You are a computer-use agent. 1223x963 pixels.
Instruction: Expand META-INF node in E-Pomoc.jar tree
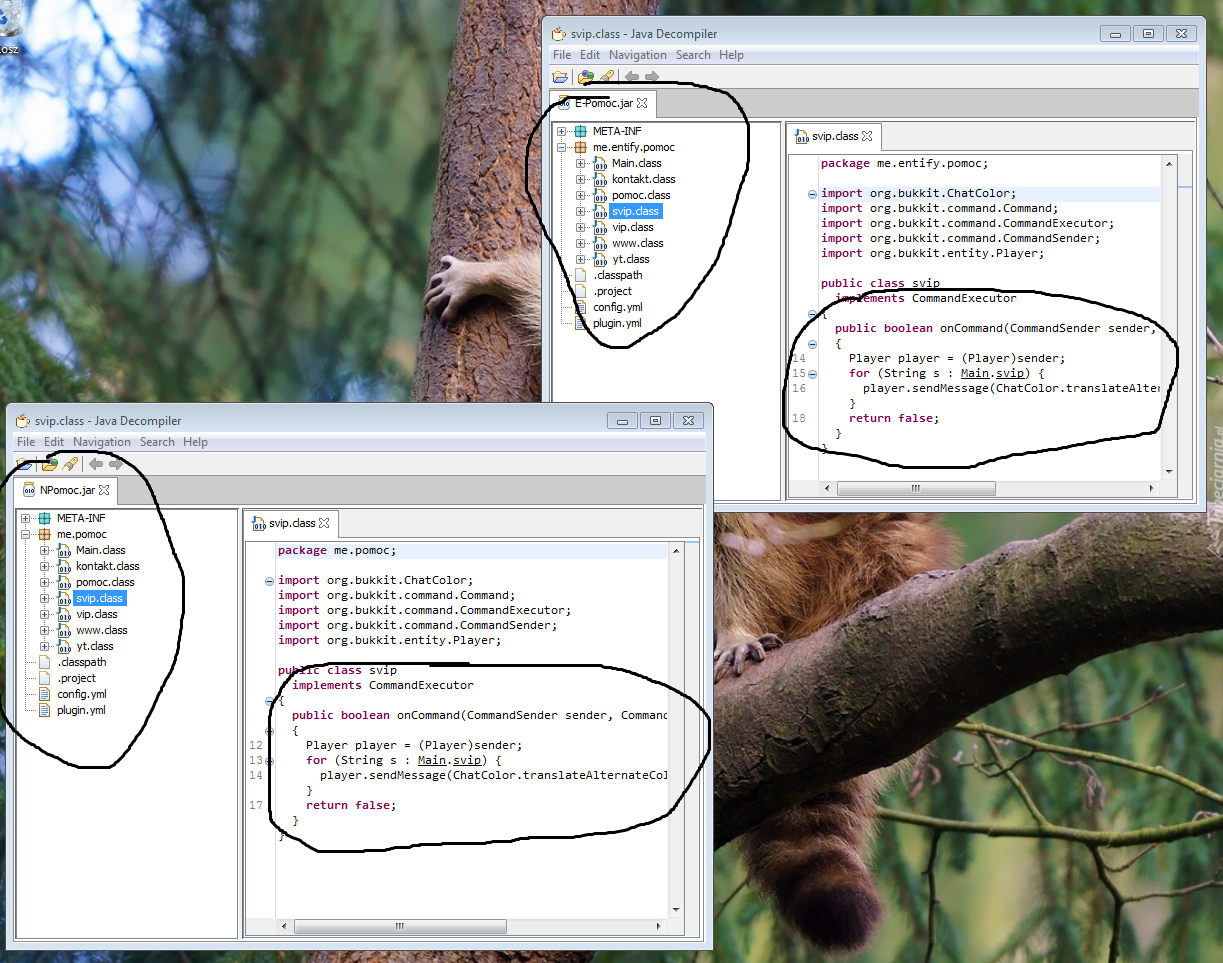coord(562,131)
